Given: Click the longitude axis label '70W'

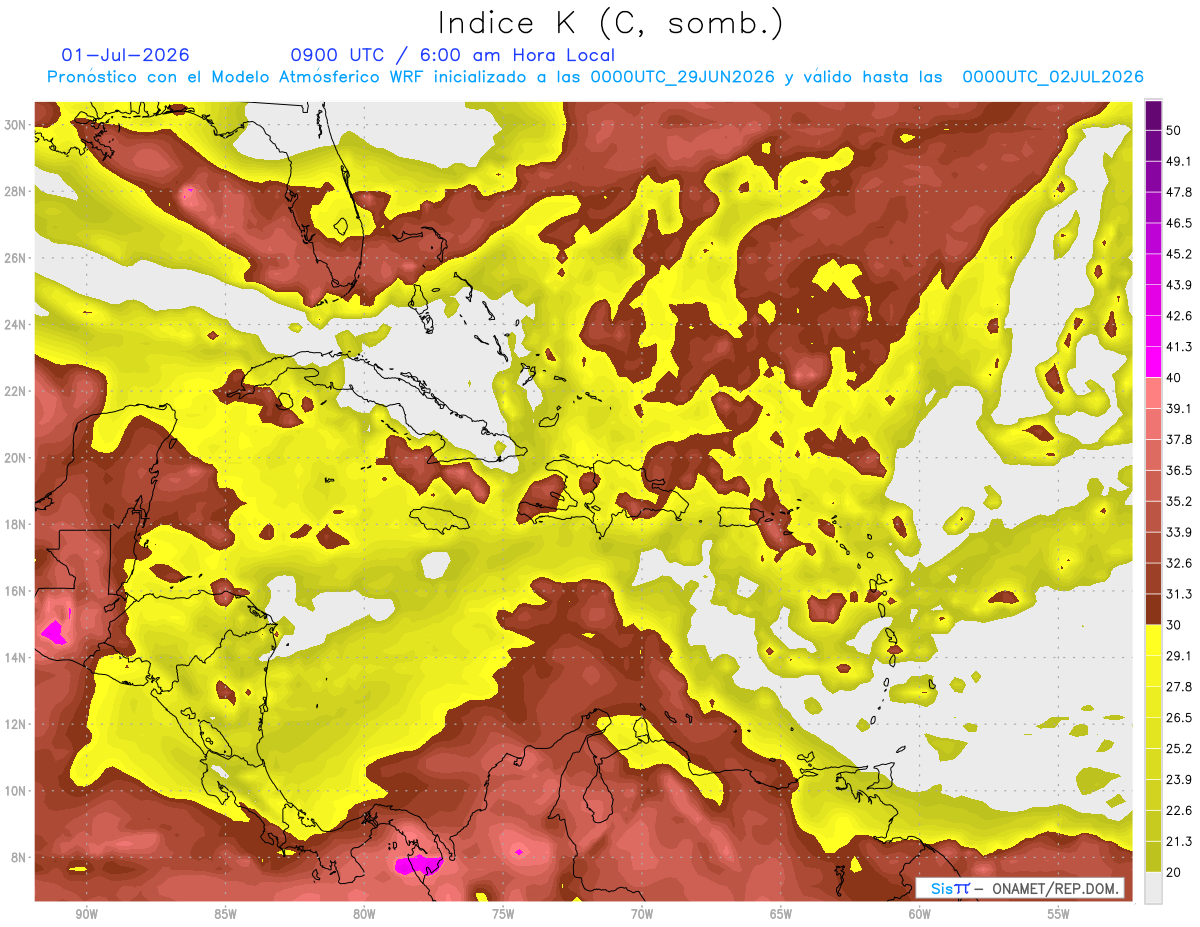Looking at the screenshot, I should click(x=642, y=914).
